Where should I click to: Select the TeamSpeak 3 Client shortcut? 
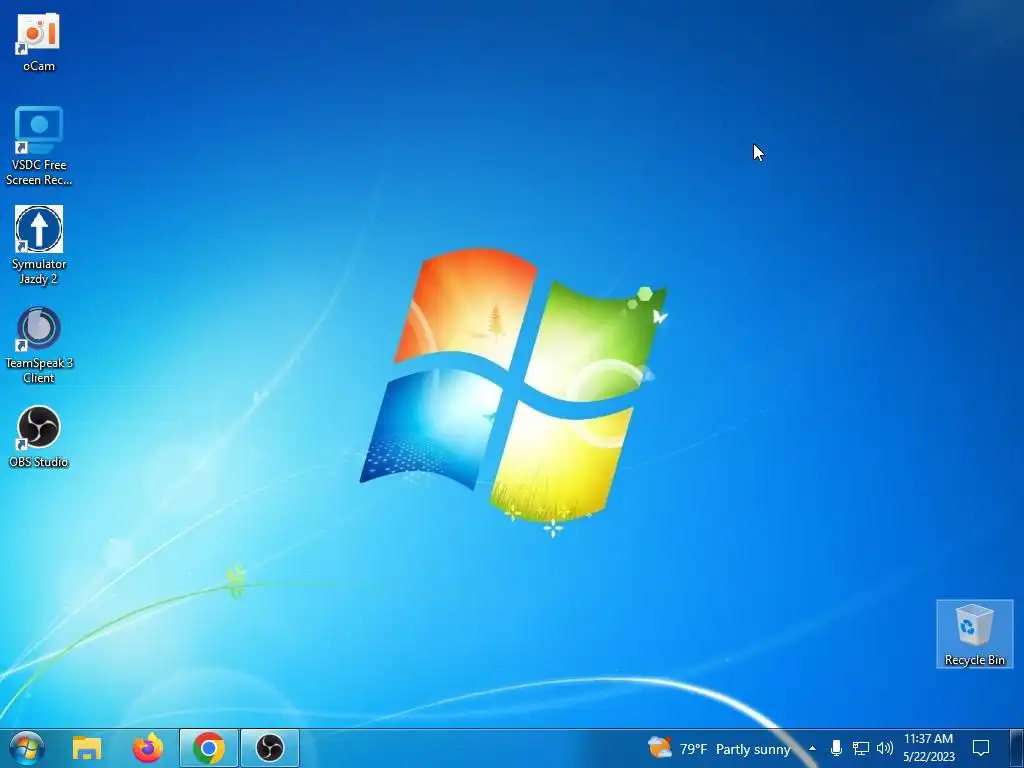pyautogui.click(x=39, y=344)
